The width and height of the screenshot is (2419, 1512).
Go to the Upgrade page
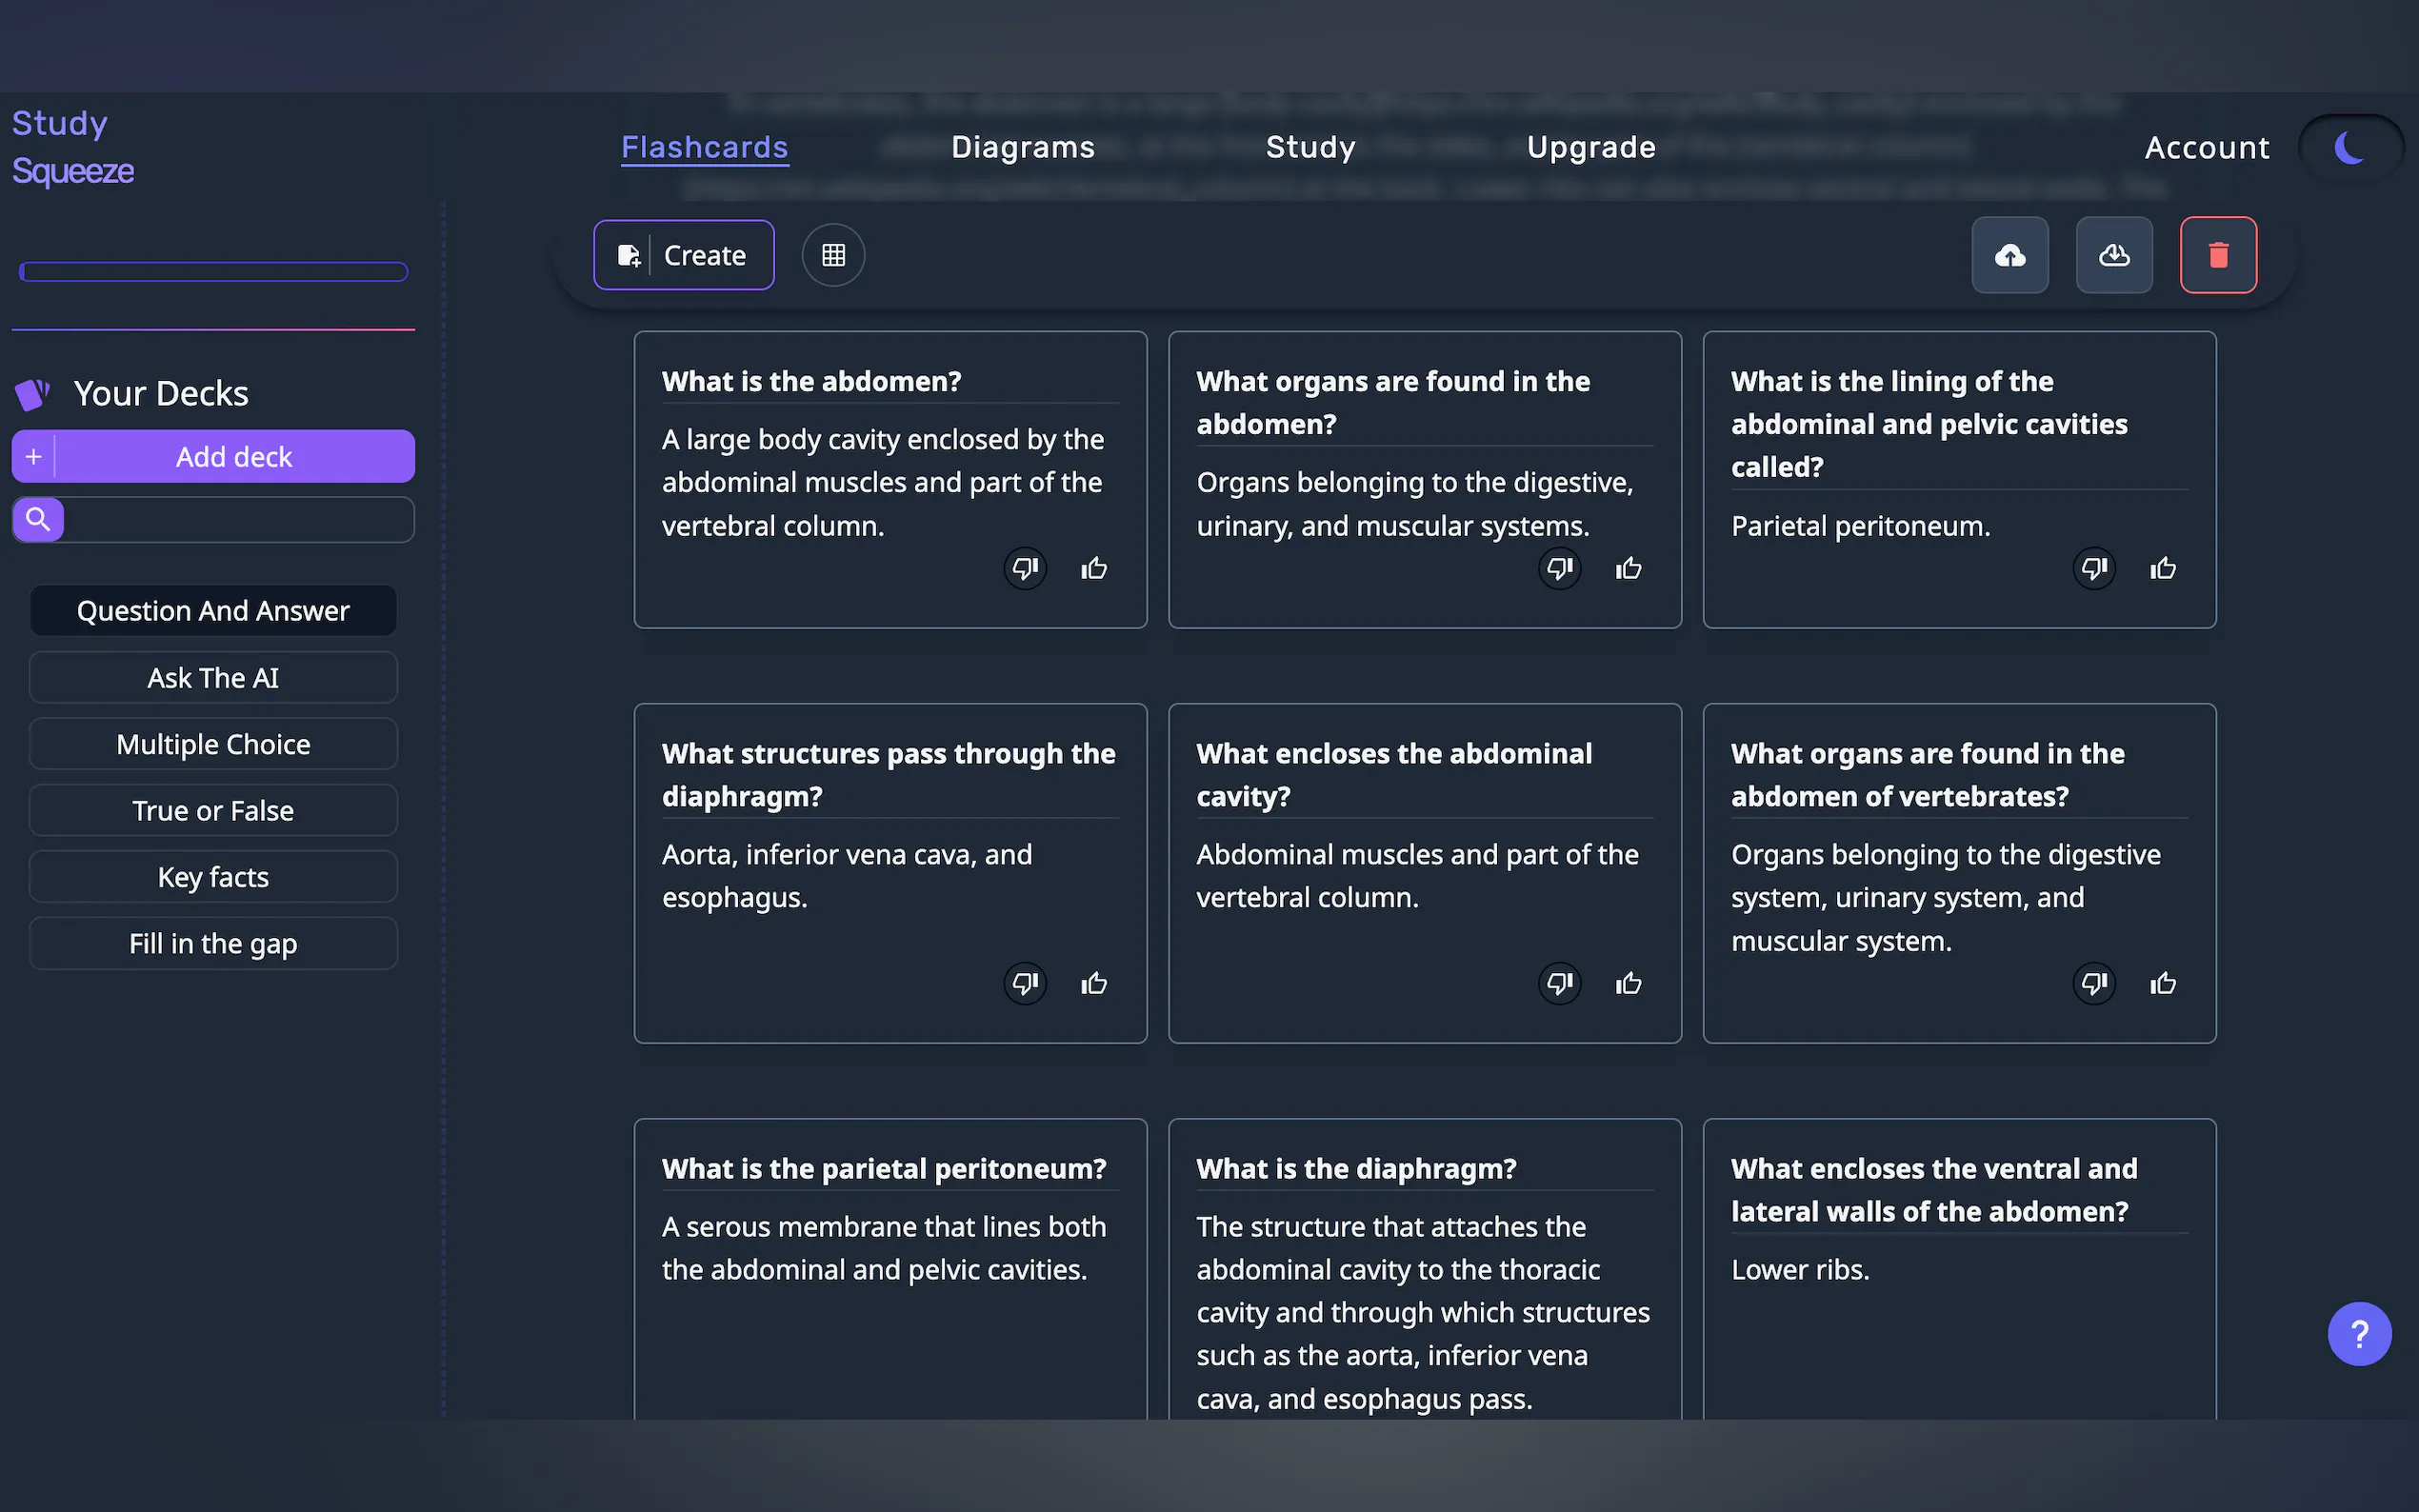1590,147
